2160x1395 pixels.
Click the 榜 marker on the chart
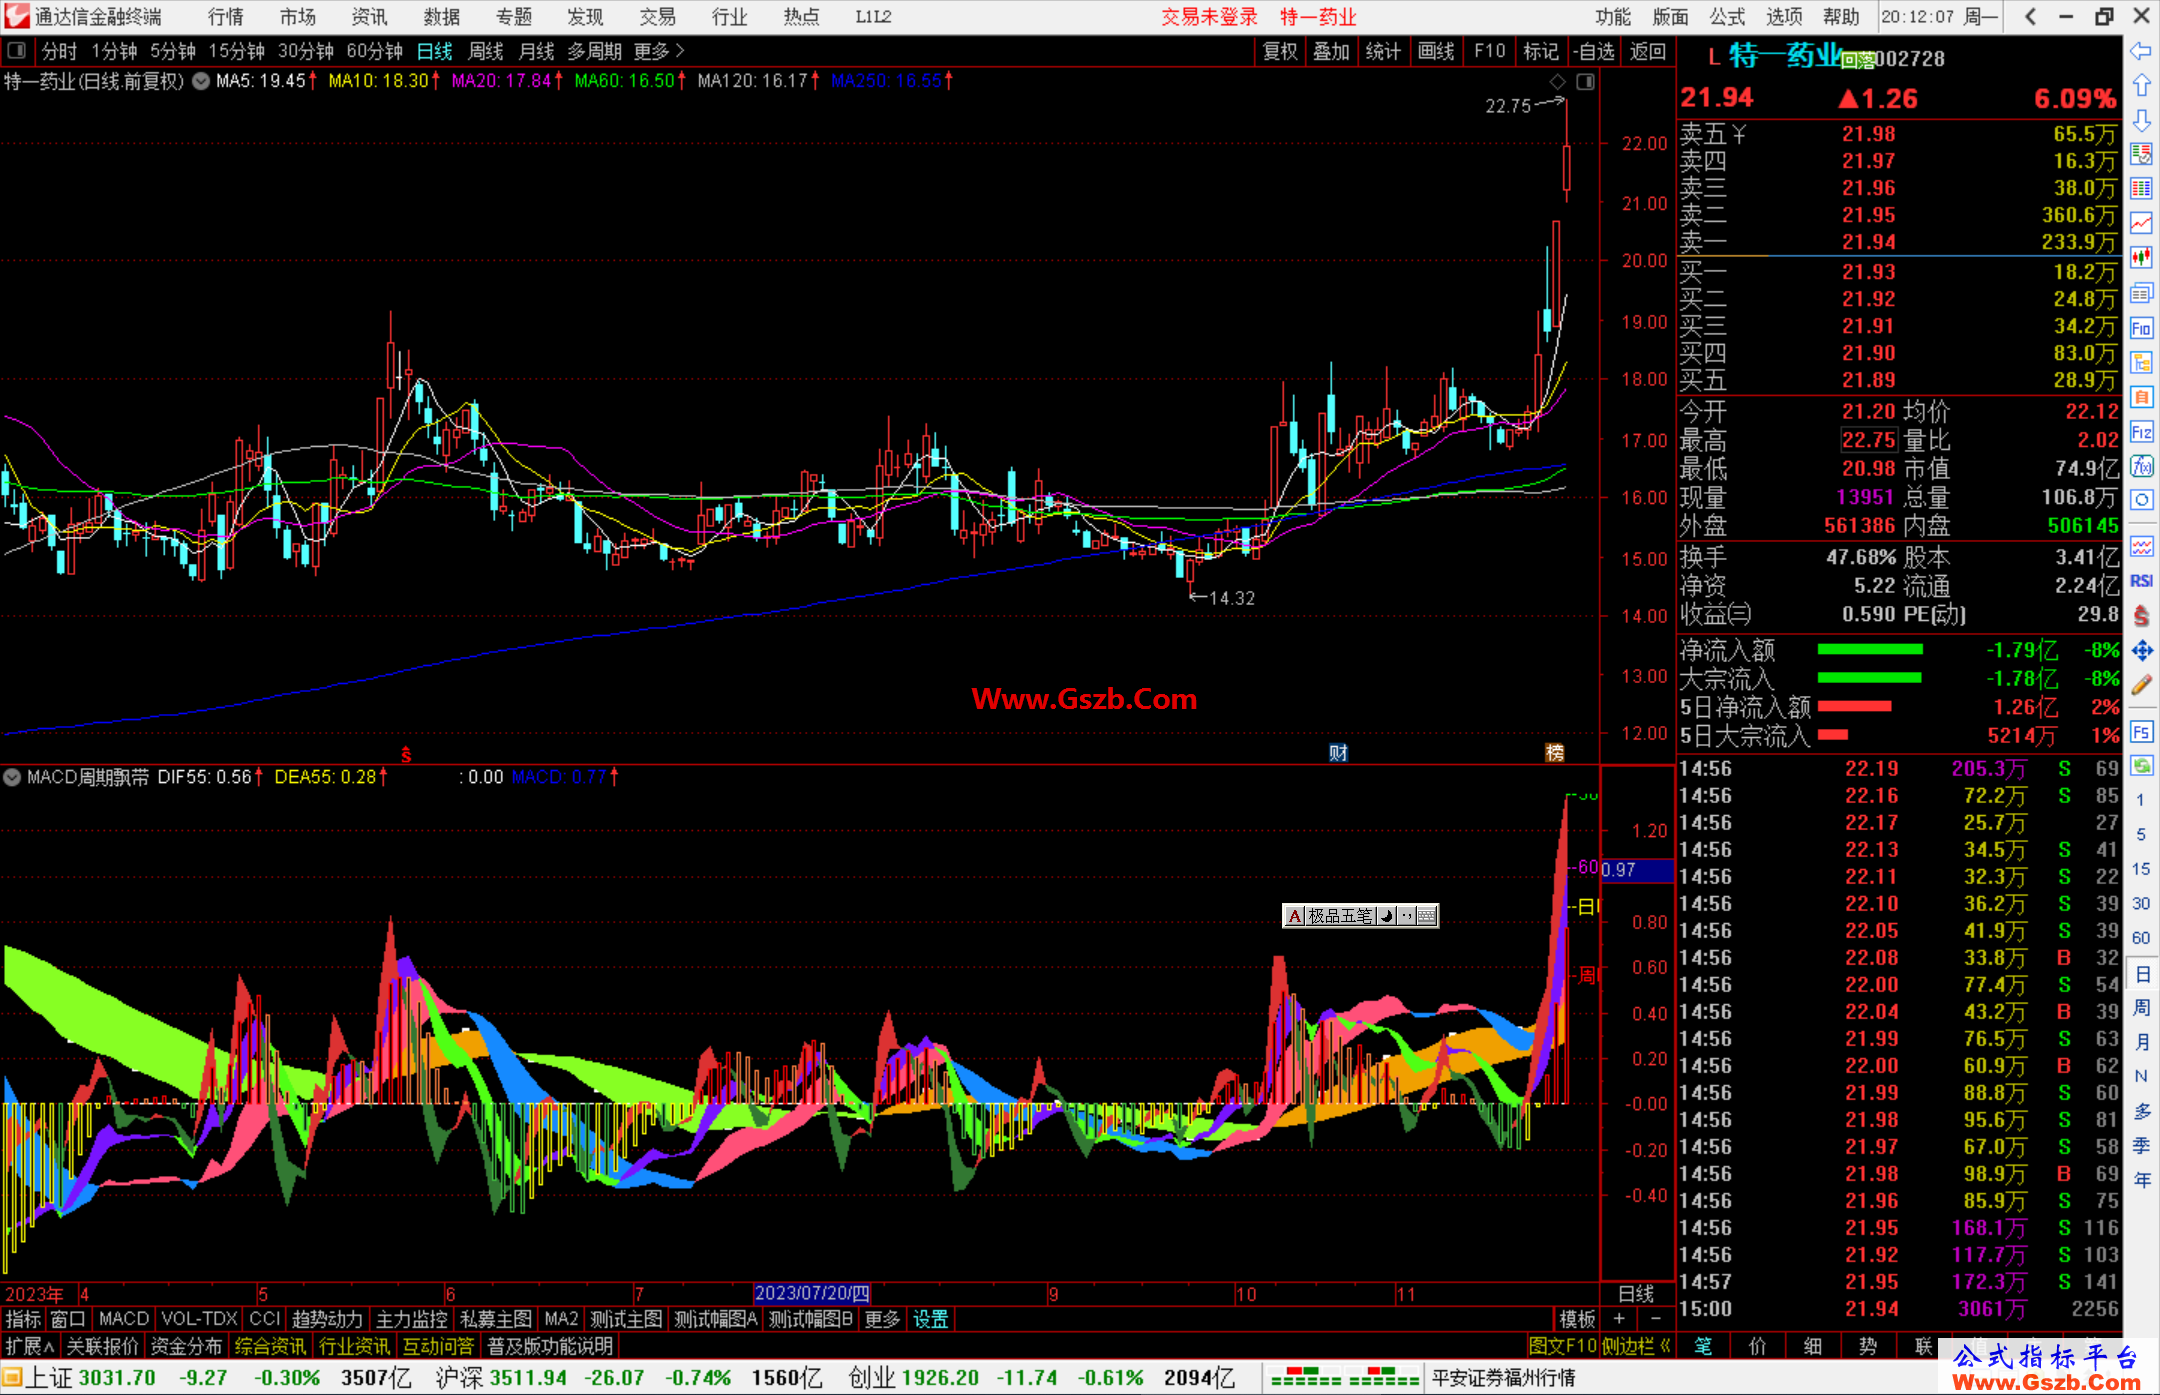click(x=1555, y=753)
